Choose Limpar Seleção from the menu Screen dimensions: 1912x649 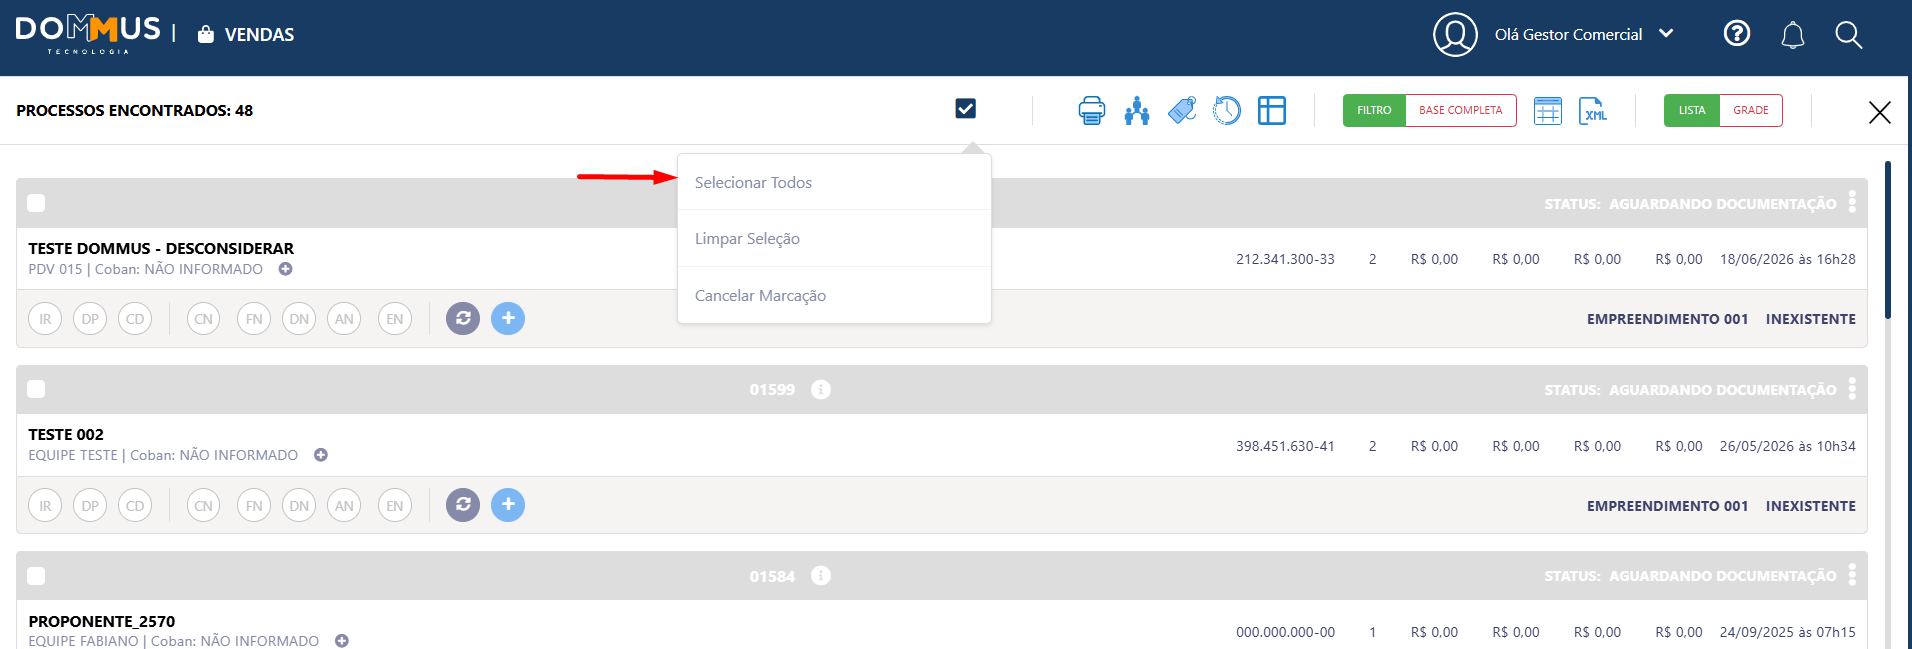[x=834, y=238]
